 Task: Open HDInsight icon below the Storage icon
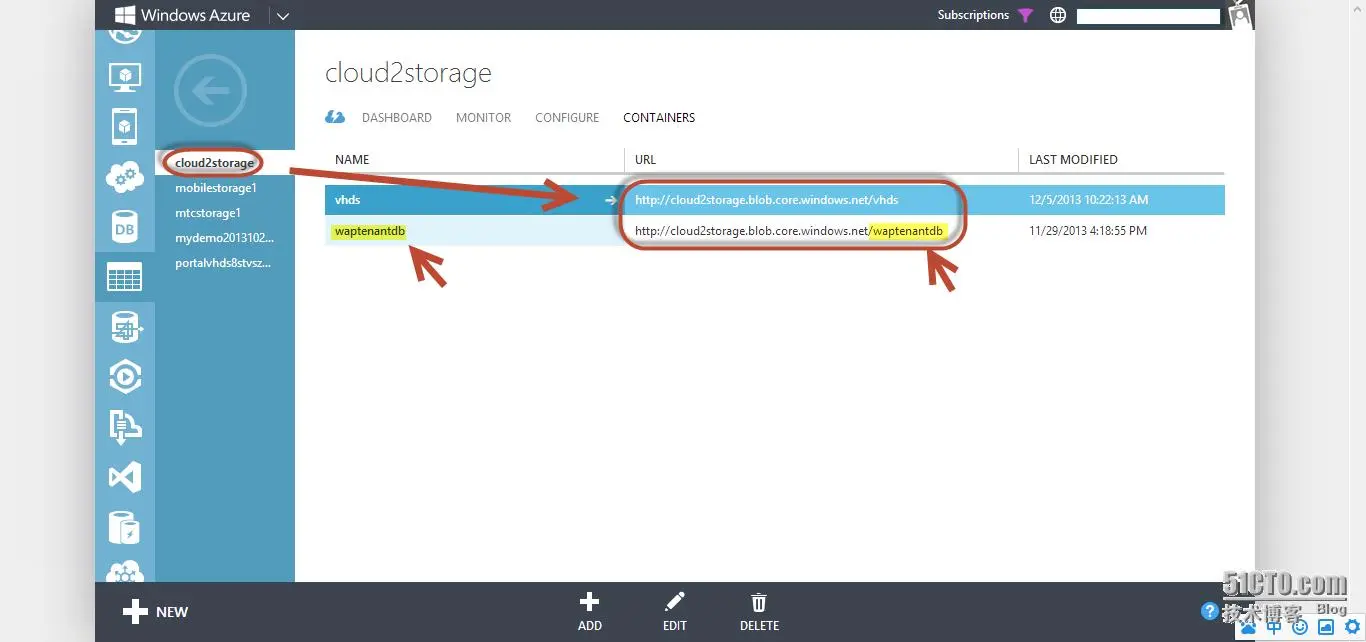tap(125, 327)
